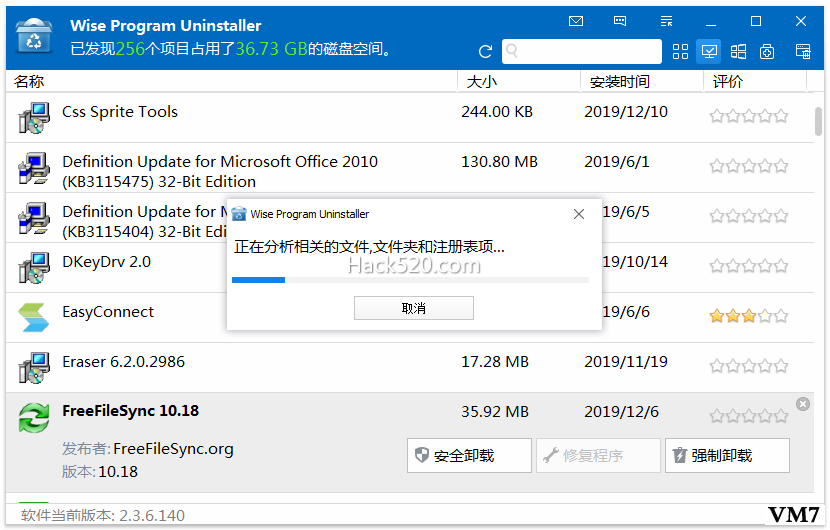This screenshot has width=830, height=530.
Task: Click the 正在分析相关的文件 dialog message
Action: [369, 246]
